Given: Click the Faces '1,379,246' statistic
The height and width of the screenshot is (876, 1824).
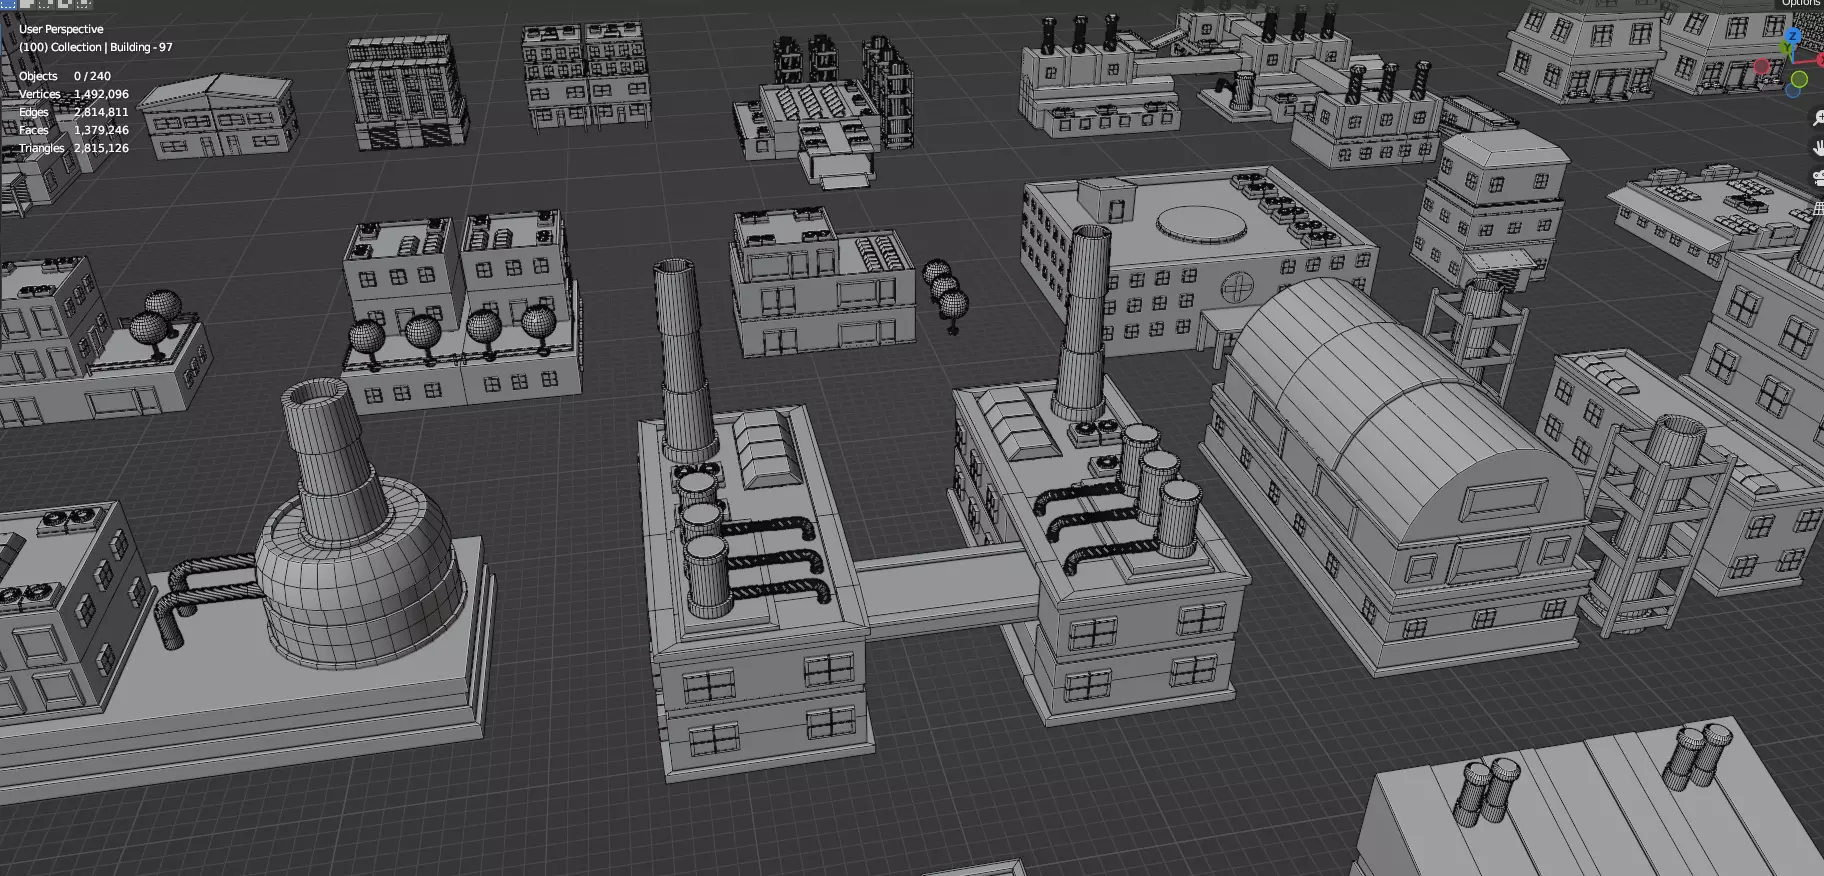Looking at the screenshot, I should tap(101, 130).
